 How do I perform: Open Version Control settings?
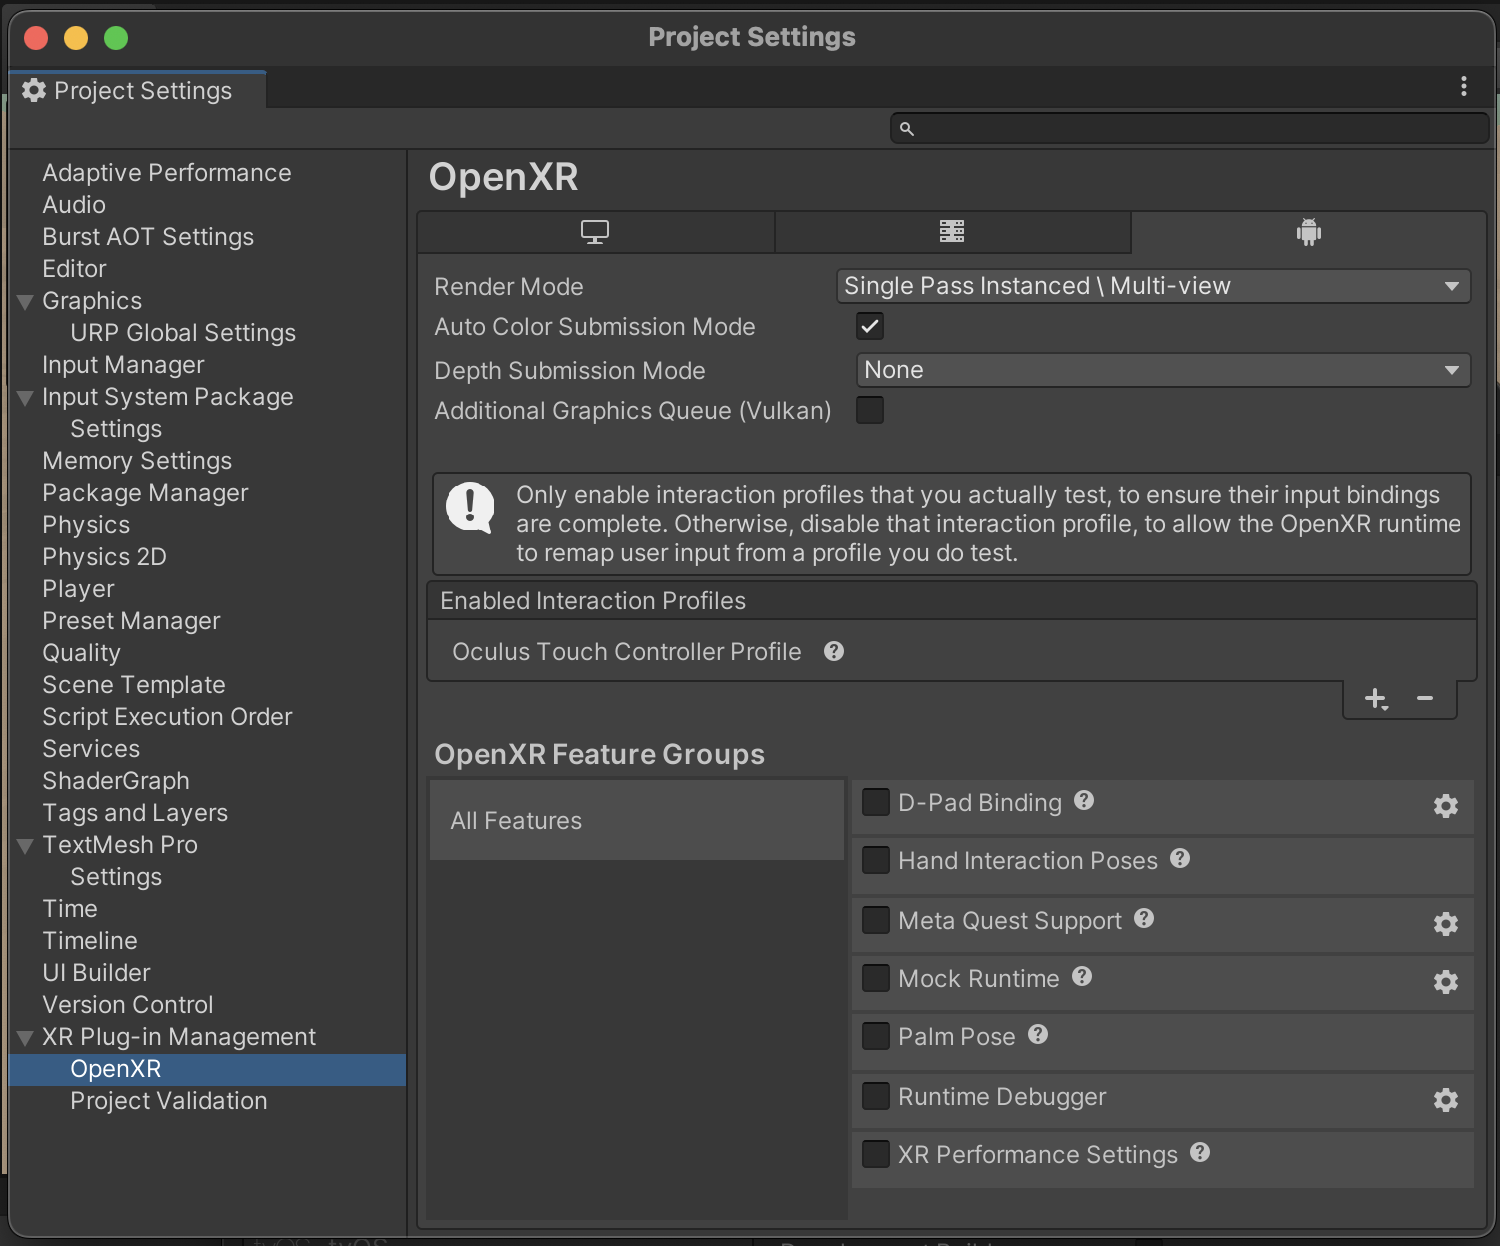[128, 1005]
